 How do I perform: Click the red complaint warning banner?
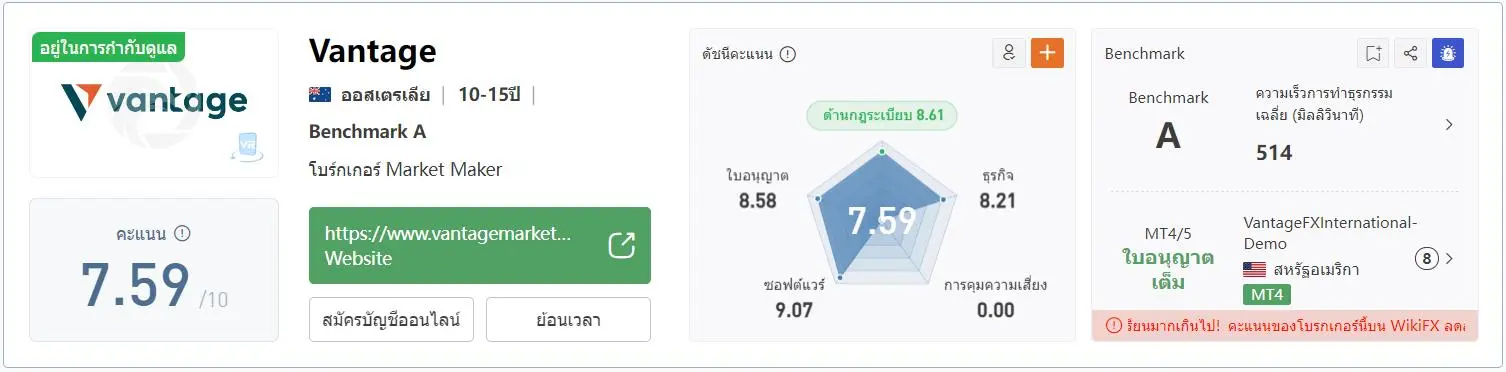coord(1285,325)
